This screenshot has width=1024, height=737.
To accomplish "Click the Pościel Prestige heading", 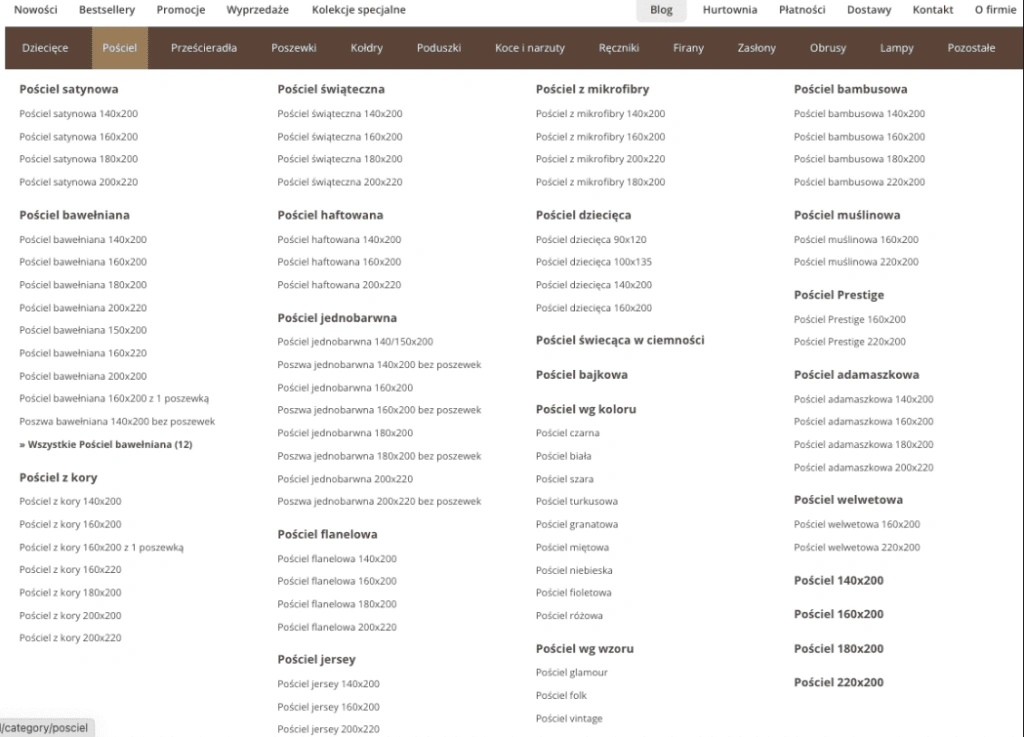I will click(839, 295).
